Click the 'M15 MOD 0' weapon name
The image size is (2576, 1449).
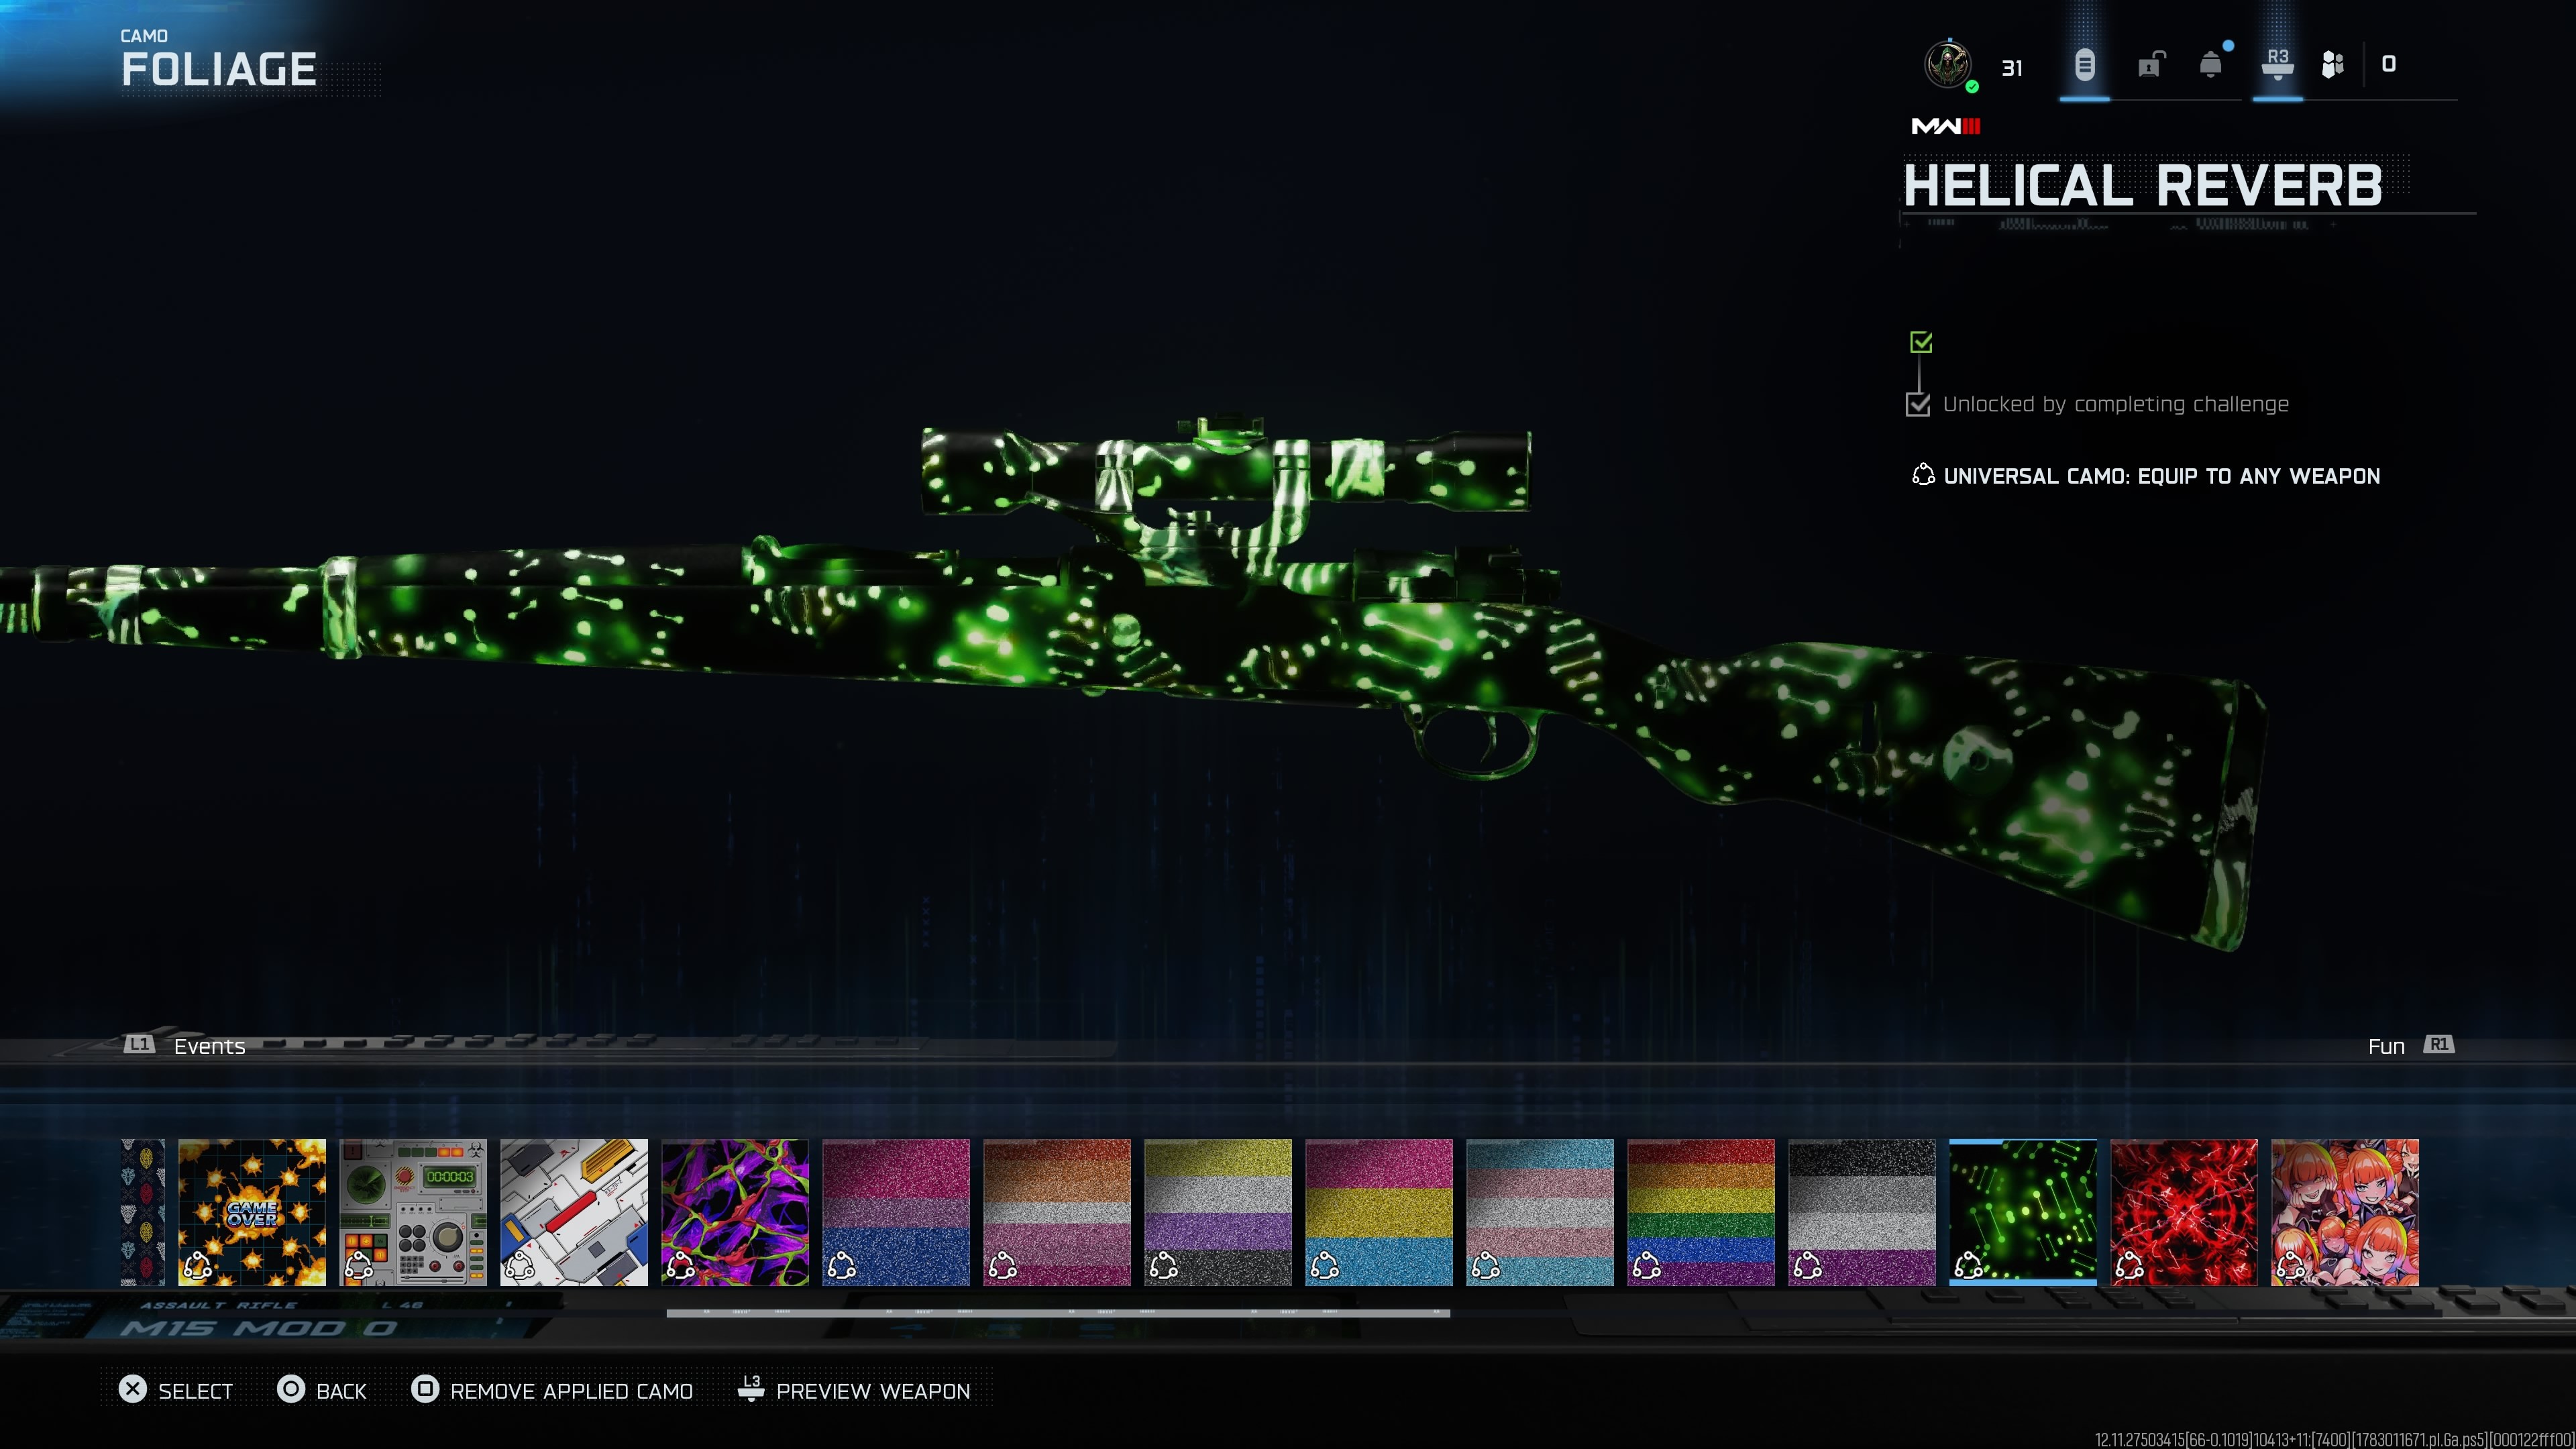pos(258,1328)
